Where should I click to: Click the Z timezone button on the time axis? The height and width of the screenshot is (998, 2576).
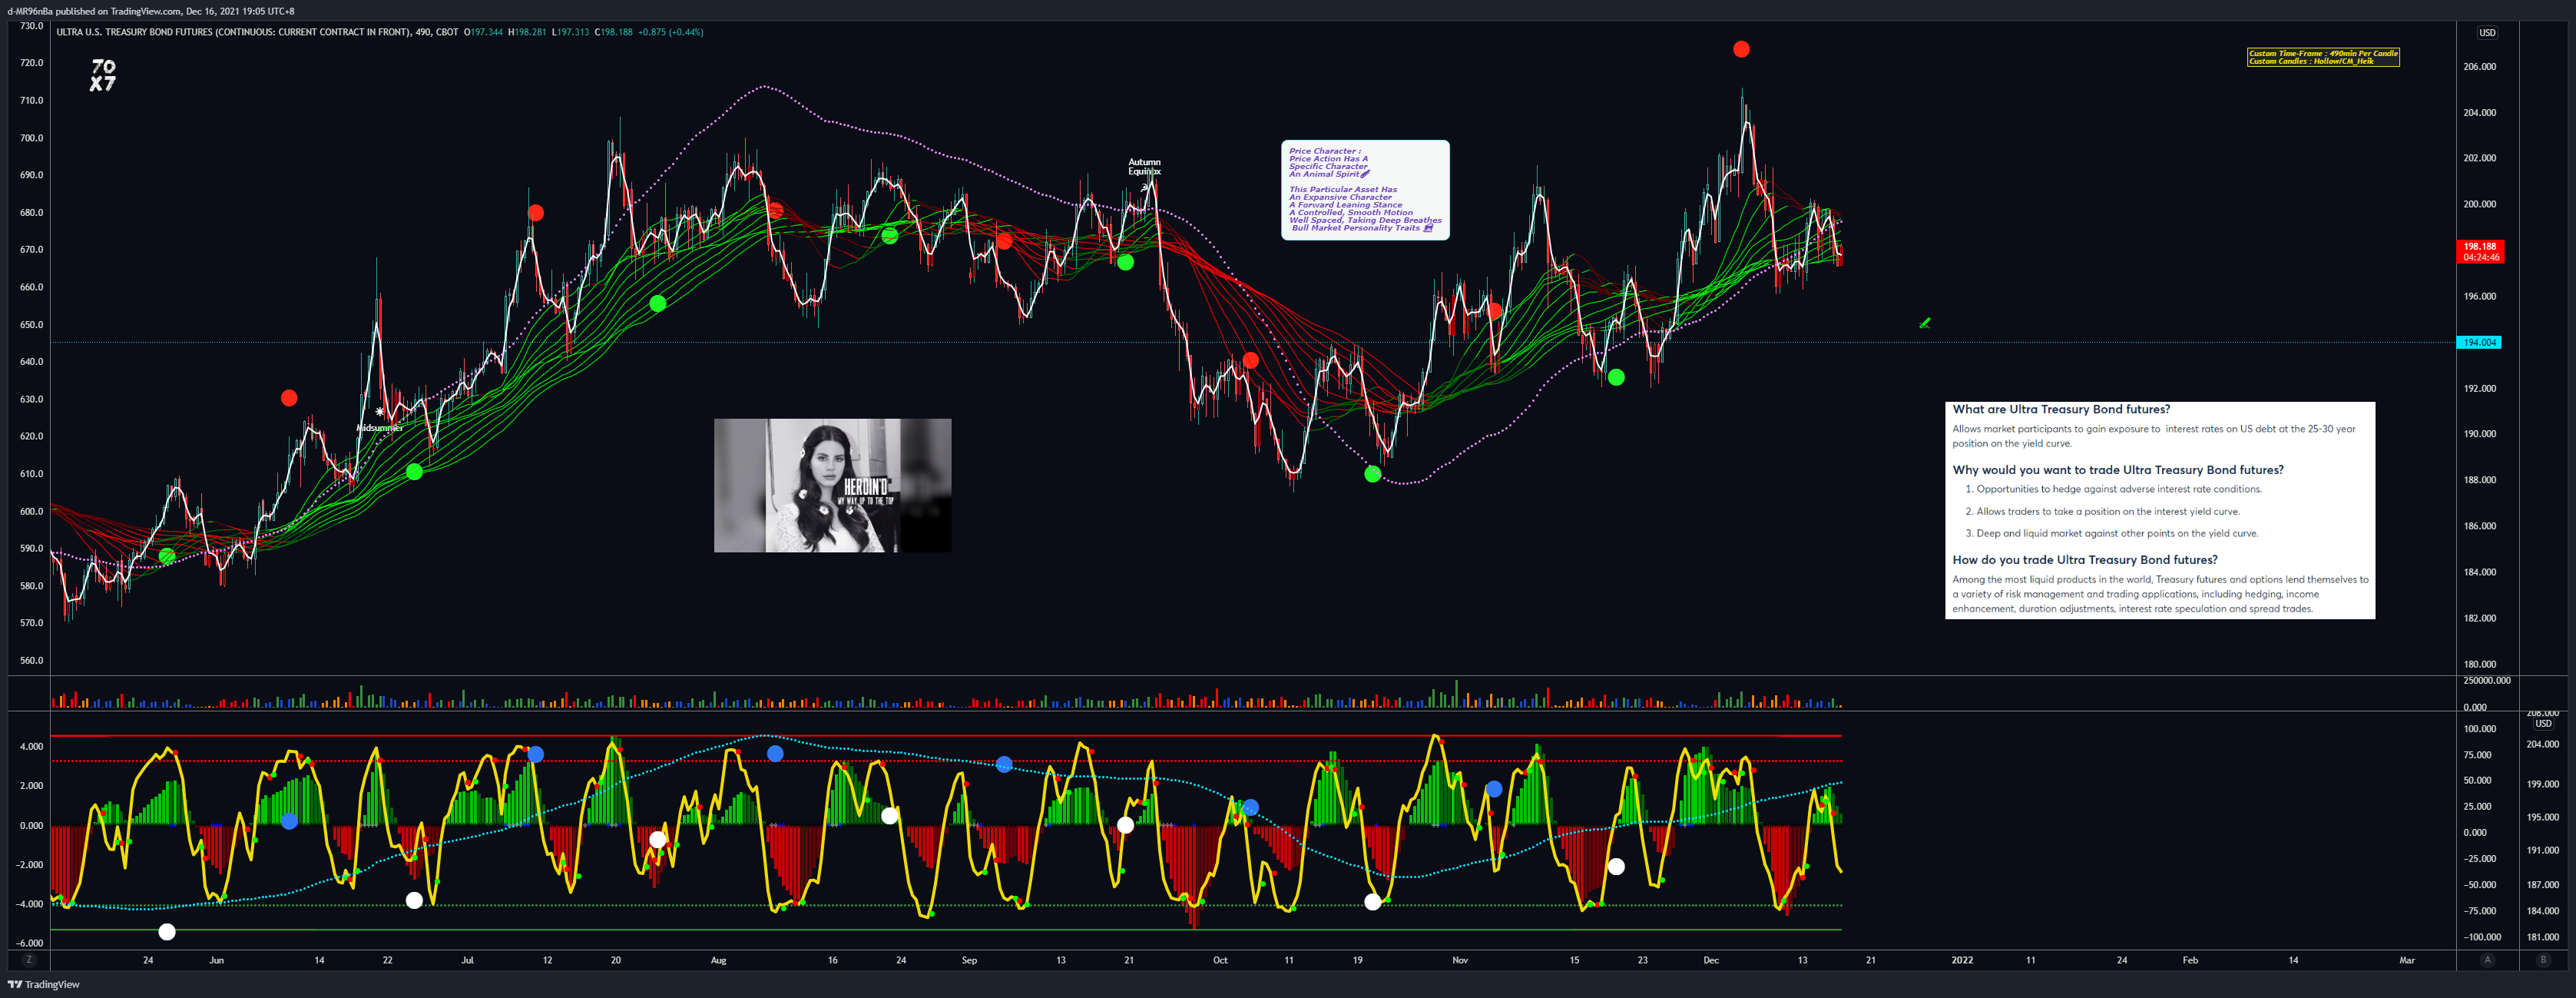29,960
